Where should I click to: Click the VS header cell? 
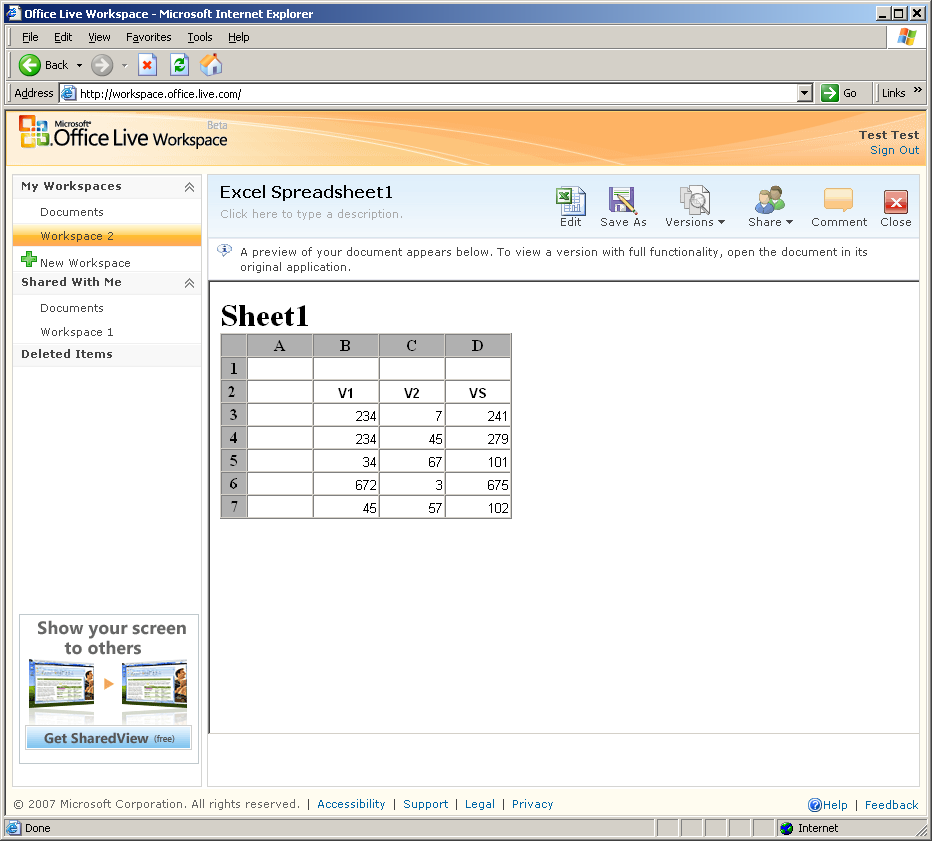(478, 392)
